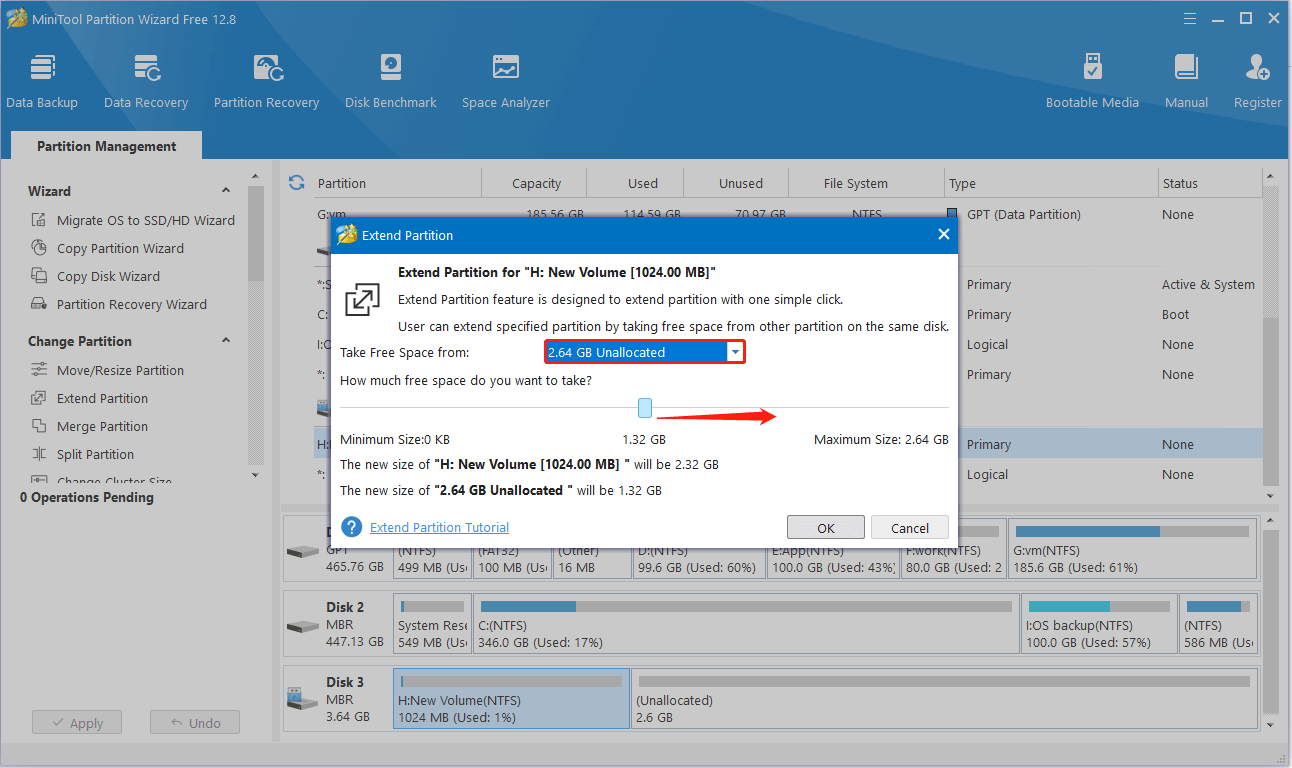Image resolution: width=1292 pixels, height=768 pixels.
Task: Select 586 MB NTFS block on Disk 2
Action: point(1218,623)
